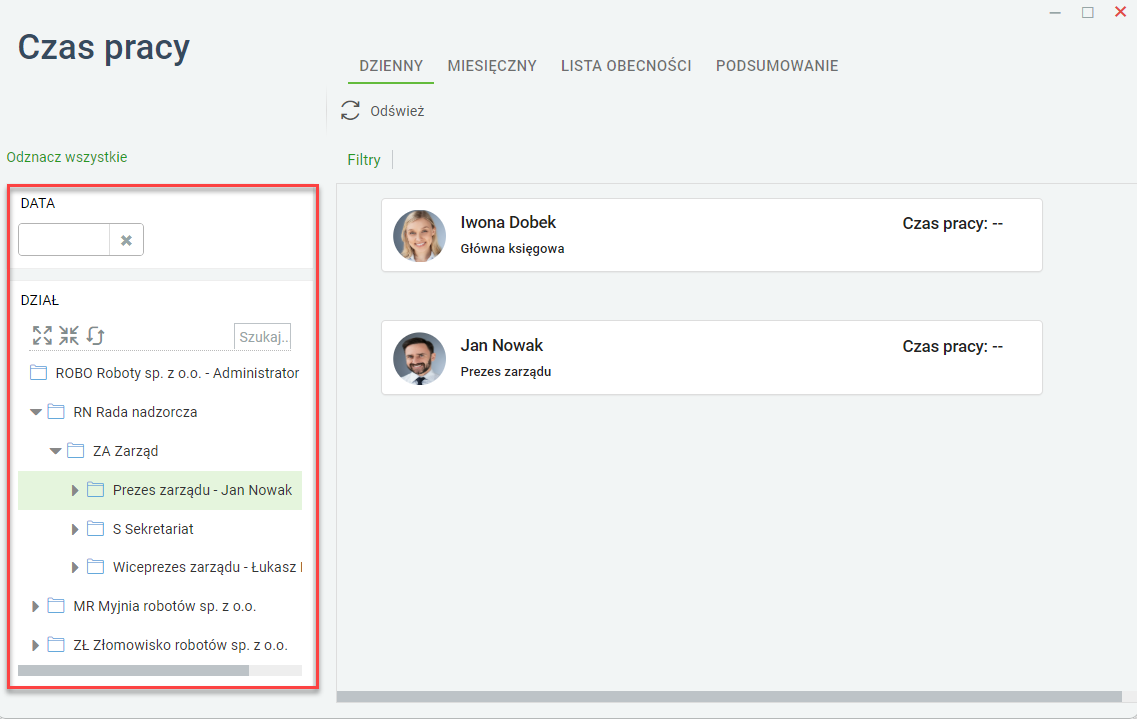
Task: Reload the department tree
Action: click(96, 336)
